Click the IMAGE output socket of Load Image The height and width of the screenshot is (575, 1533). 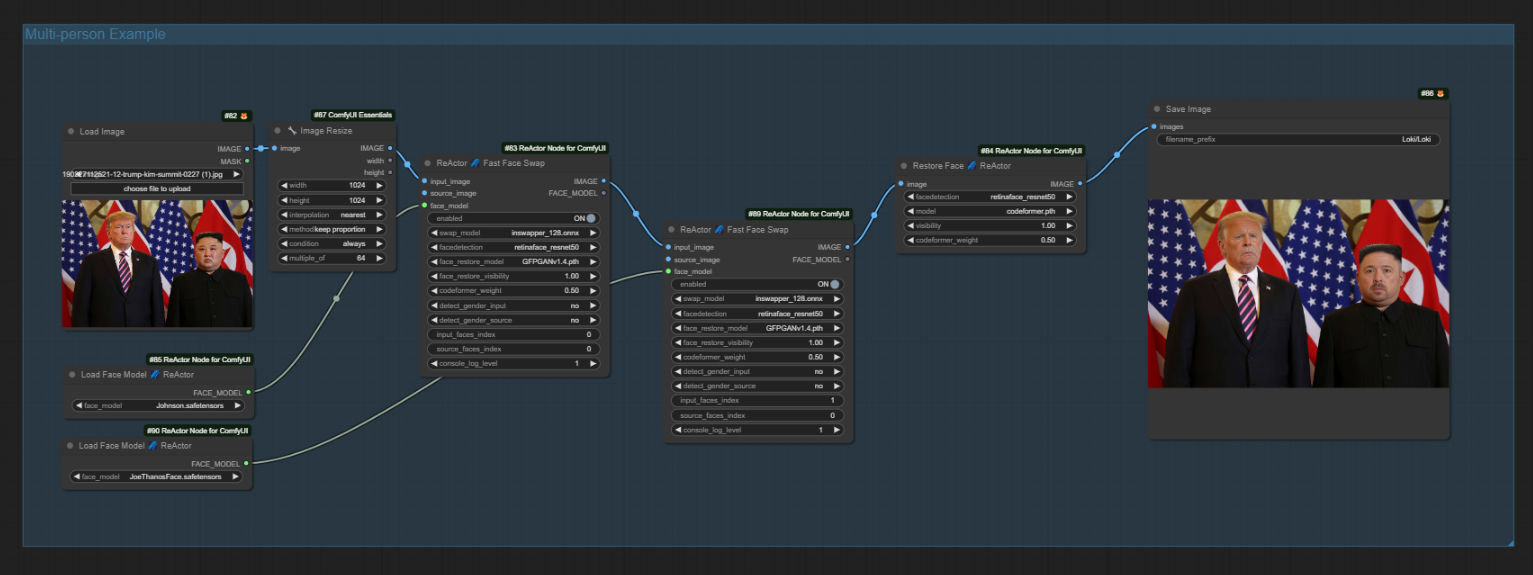point(247,148)
